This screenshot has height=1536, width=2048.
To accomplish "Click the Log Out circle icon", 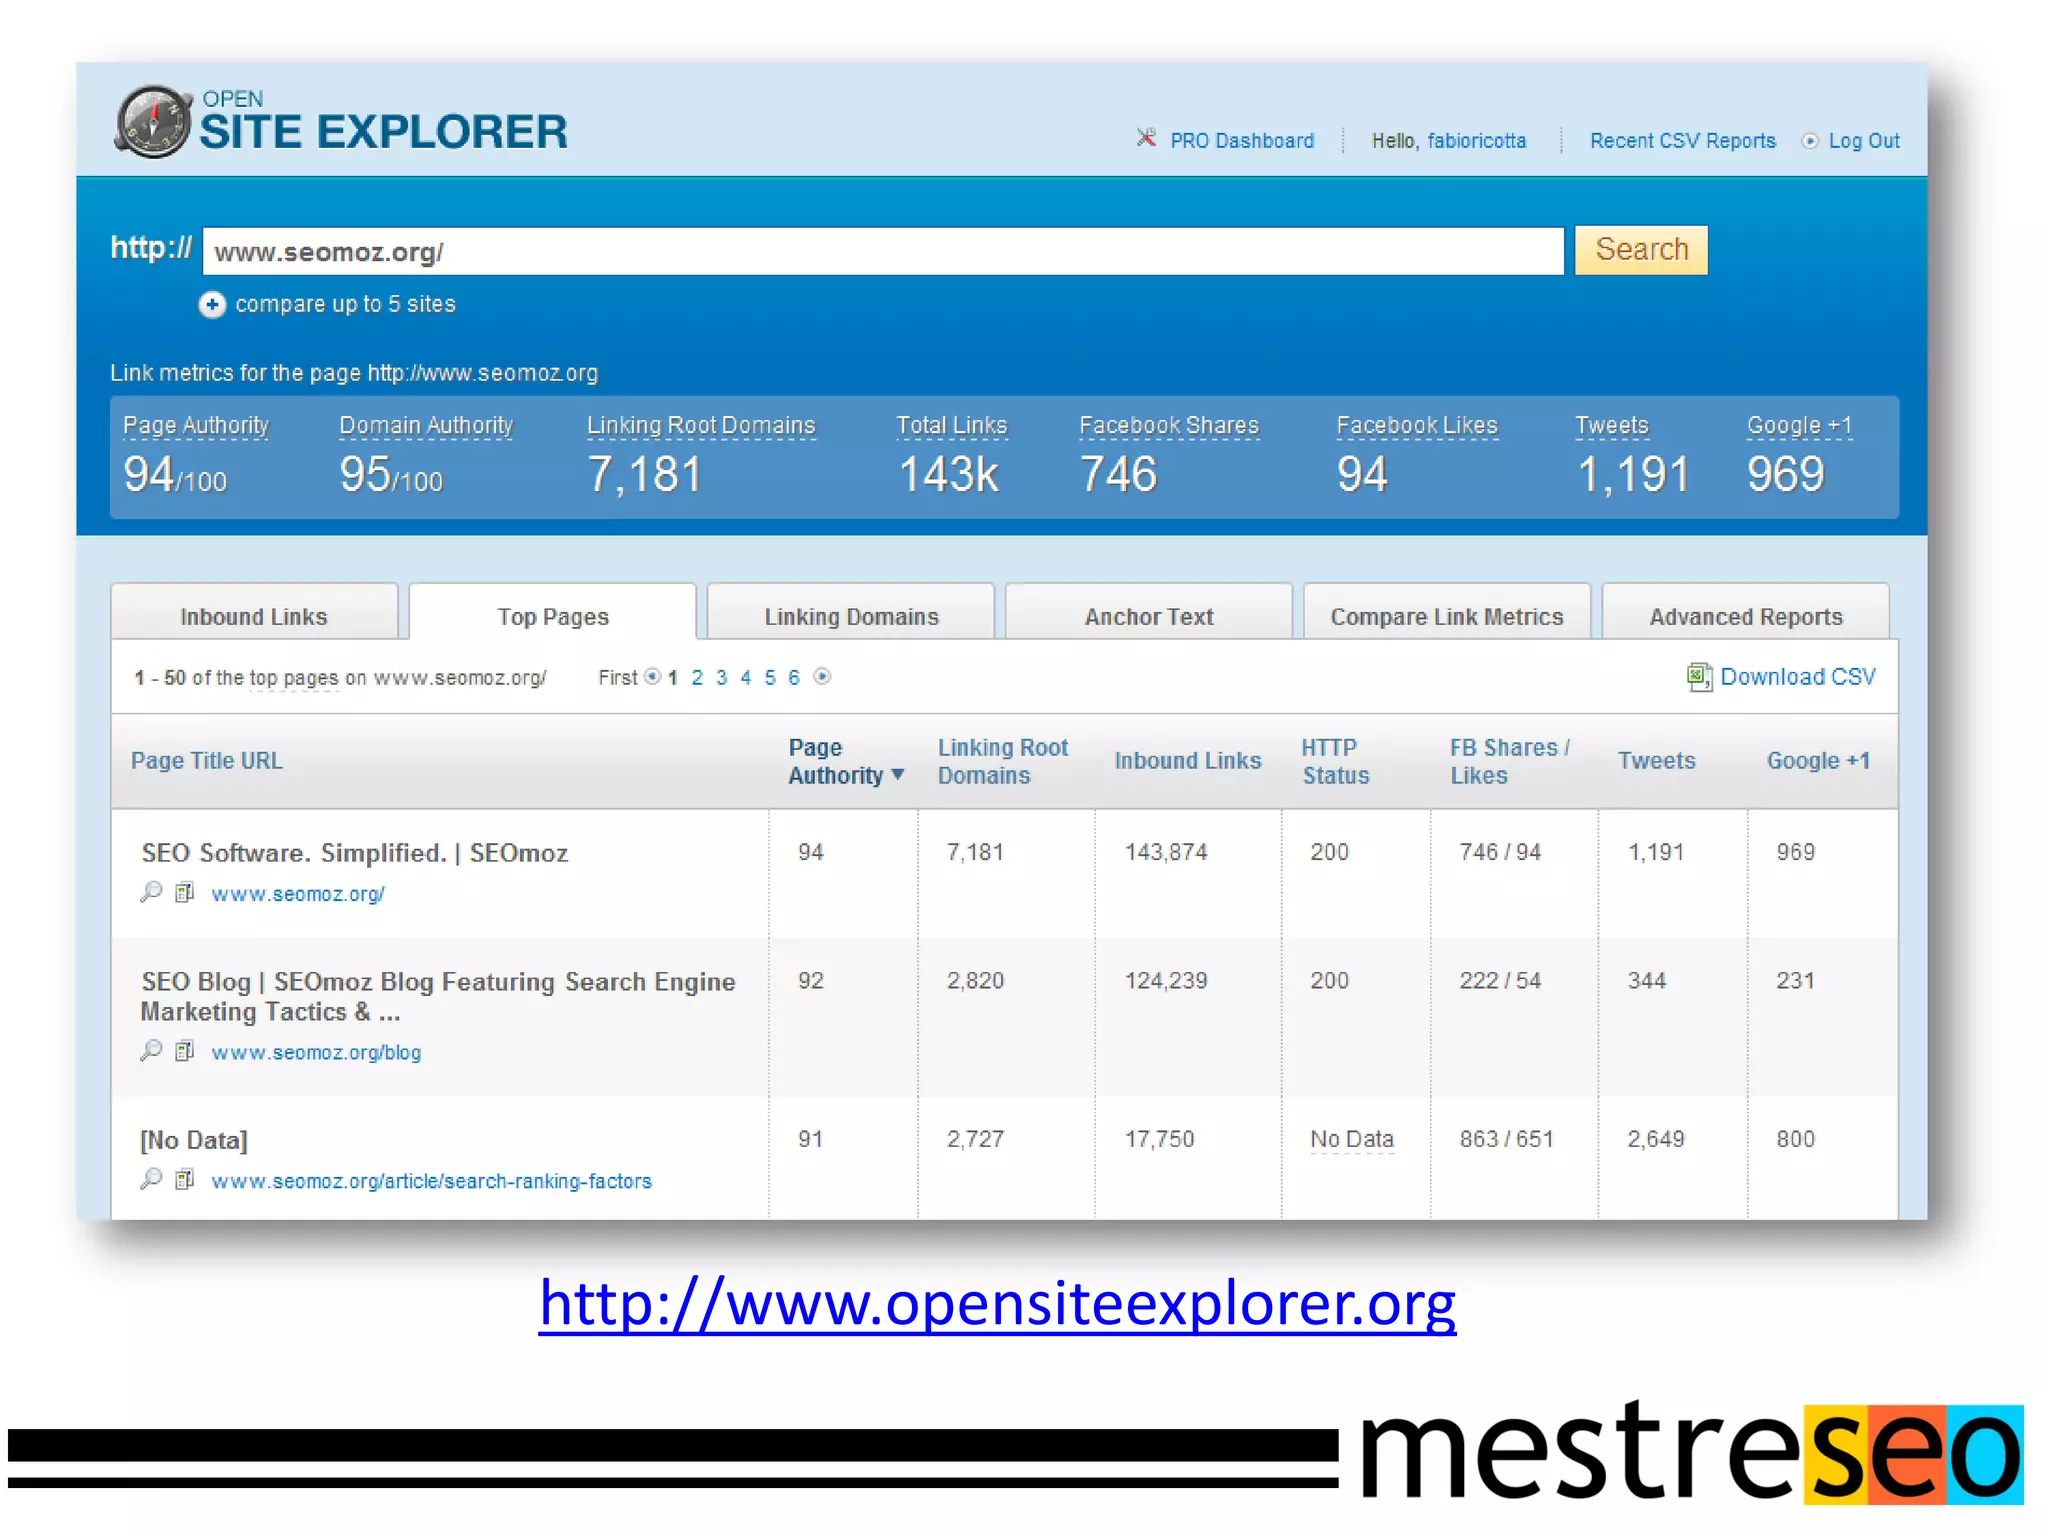I will 1809,141.
